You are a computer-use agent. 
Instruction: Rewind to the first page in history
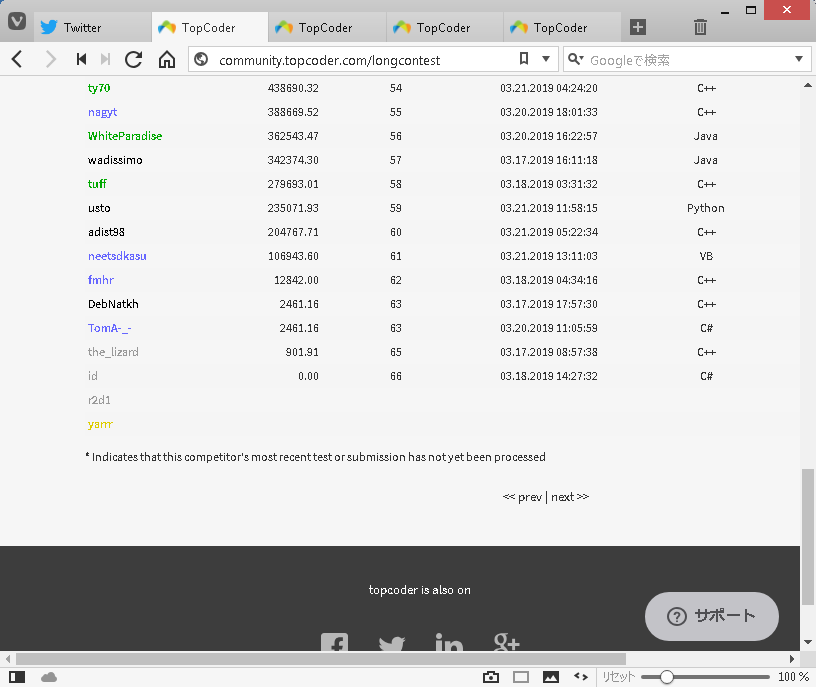point(81,59)
